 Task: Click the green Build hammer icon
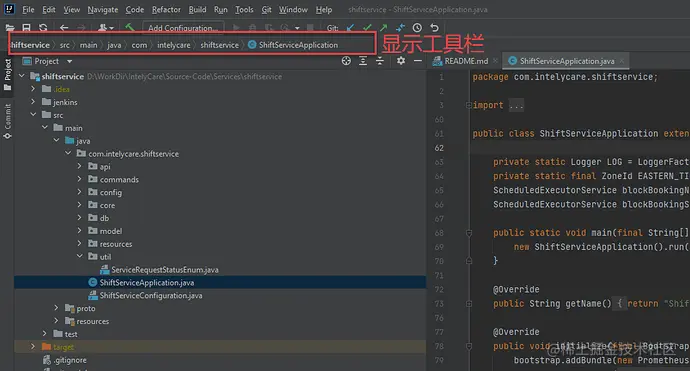(x=129, y=28)
